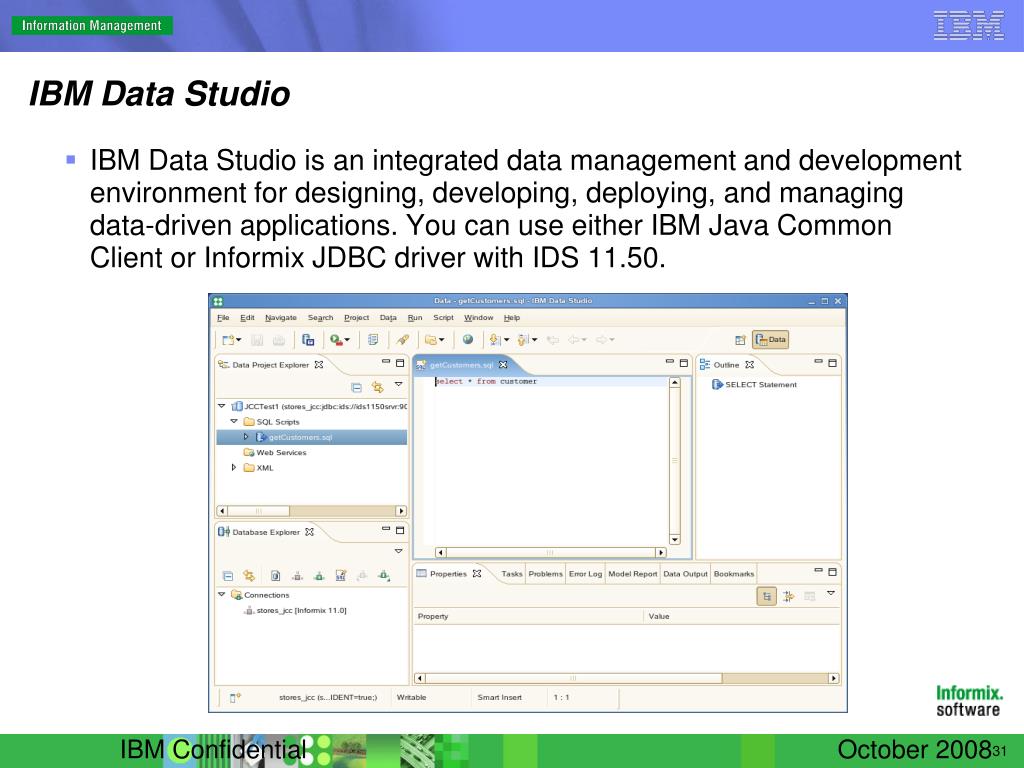This screenshot has width=1024, height=768.
Task: Open the Help menu
Action: point(512,317)
